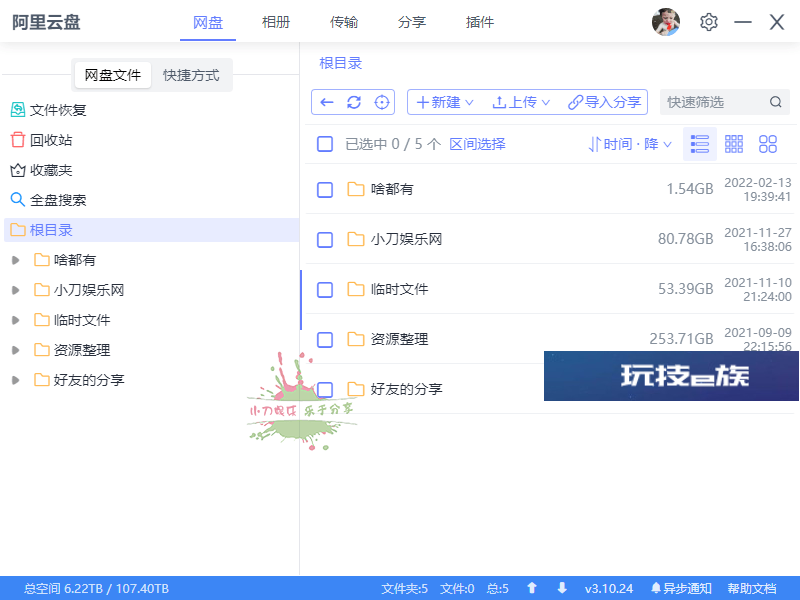Viewport: 800px width, 600px height.
Task: Open 啥都有 folder name in file list
Action: 392,189
